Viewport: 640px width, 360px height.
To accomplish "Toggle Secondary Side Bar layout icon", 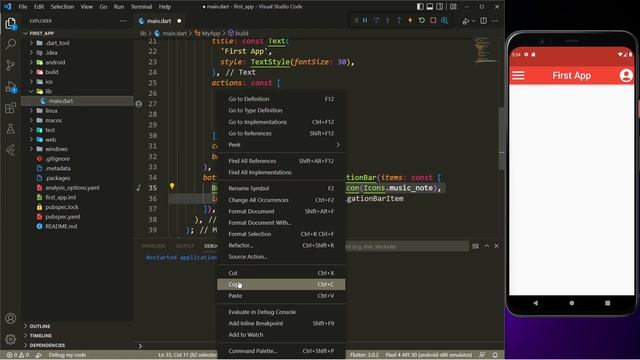I will point(440,7).
